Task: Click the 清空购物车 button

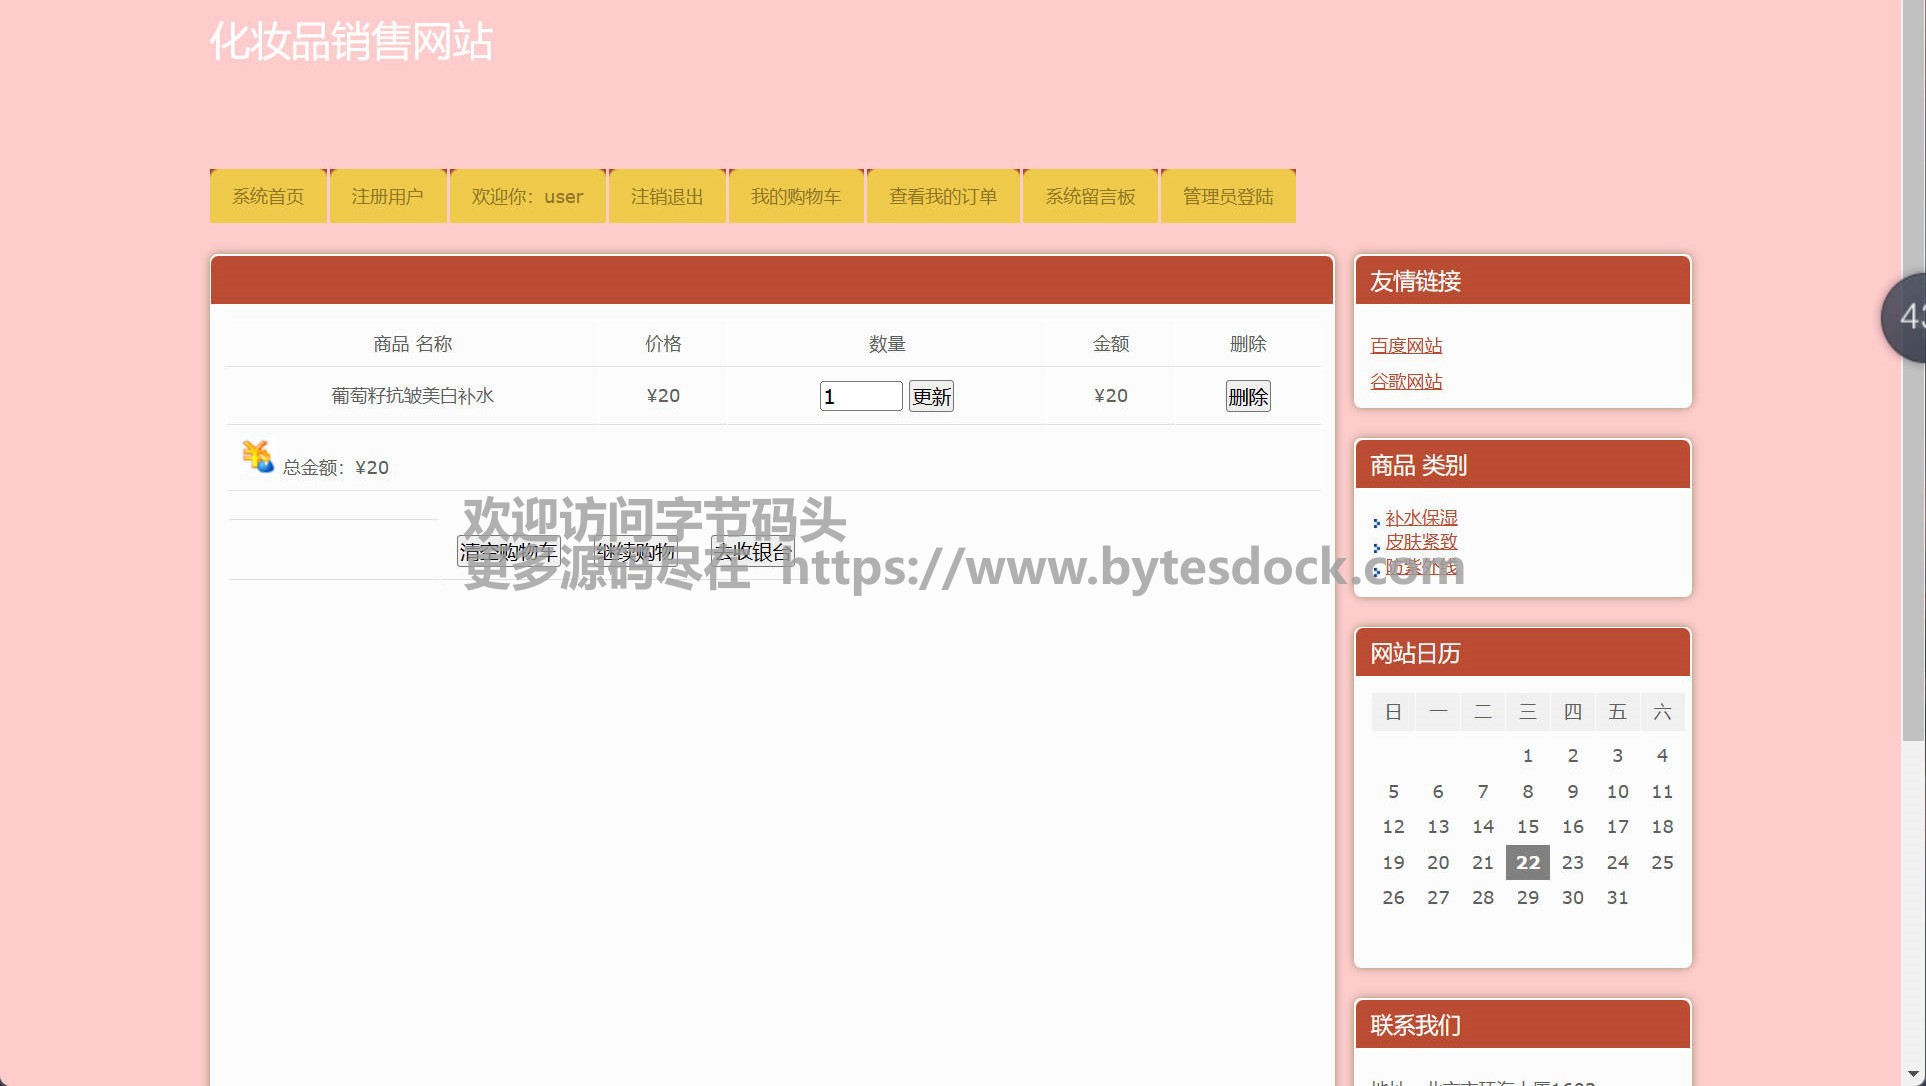Action: [508, 551]
